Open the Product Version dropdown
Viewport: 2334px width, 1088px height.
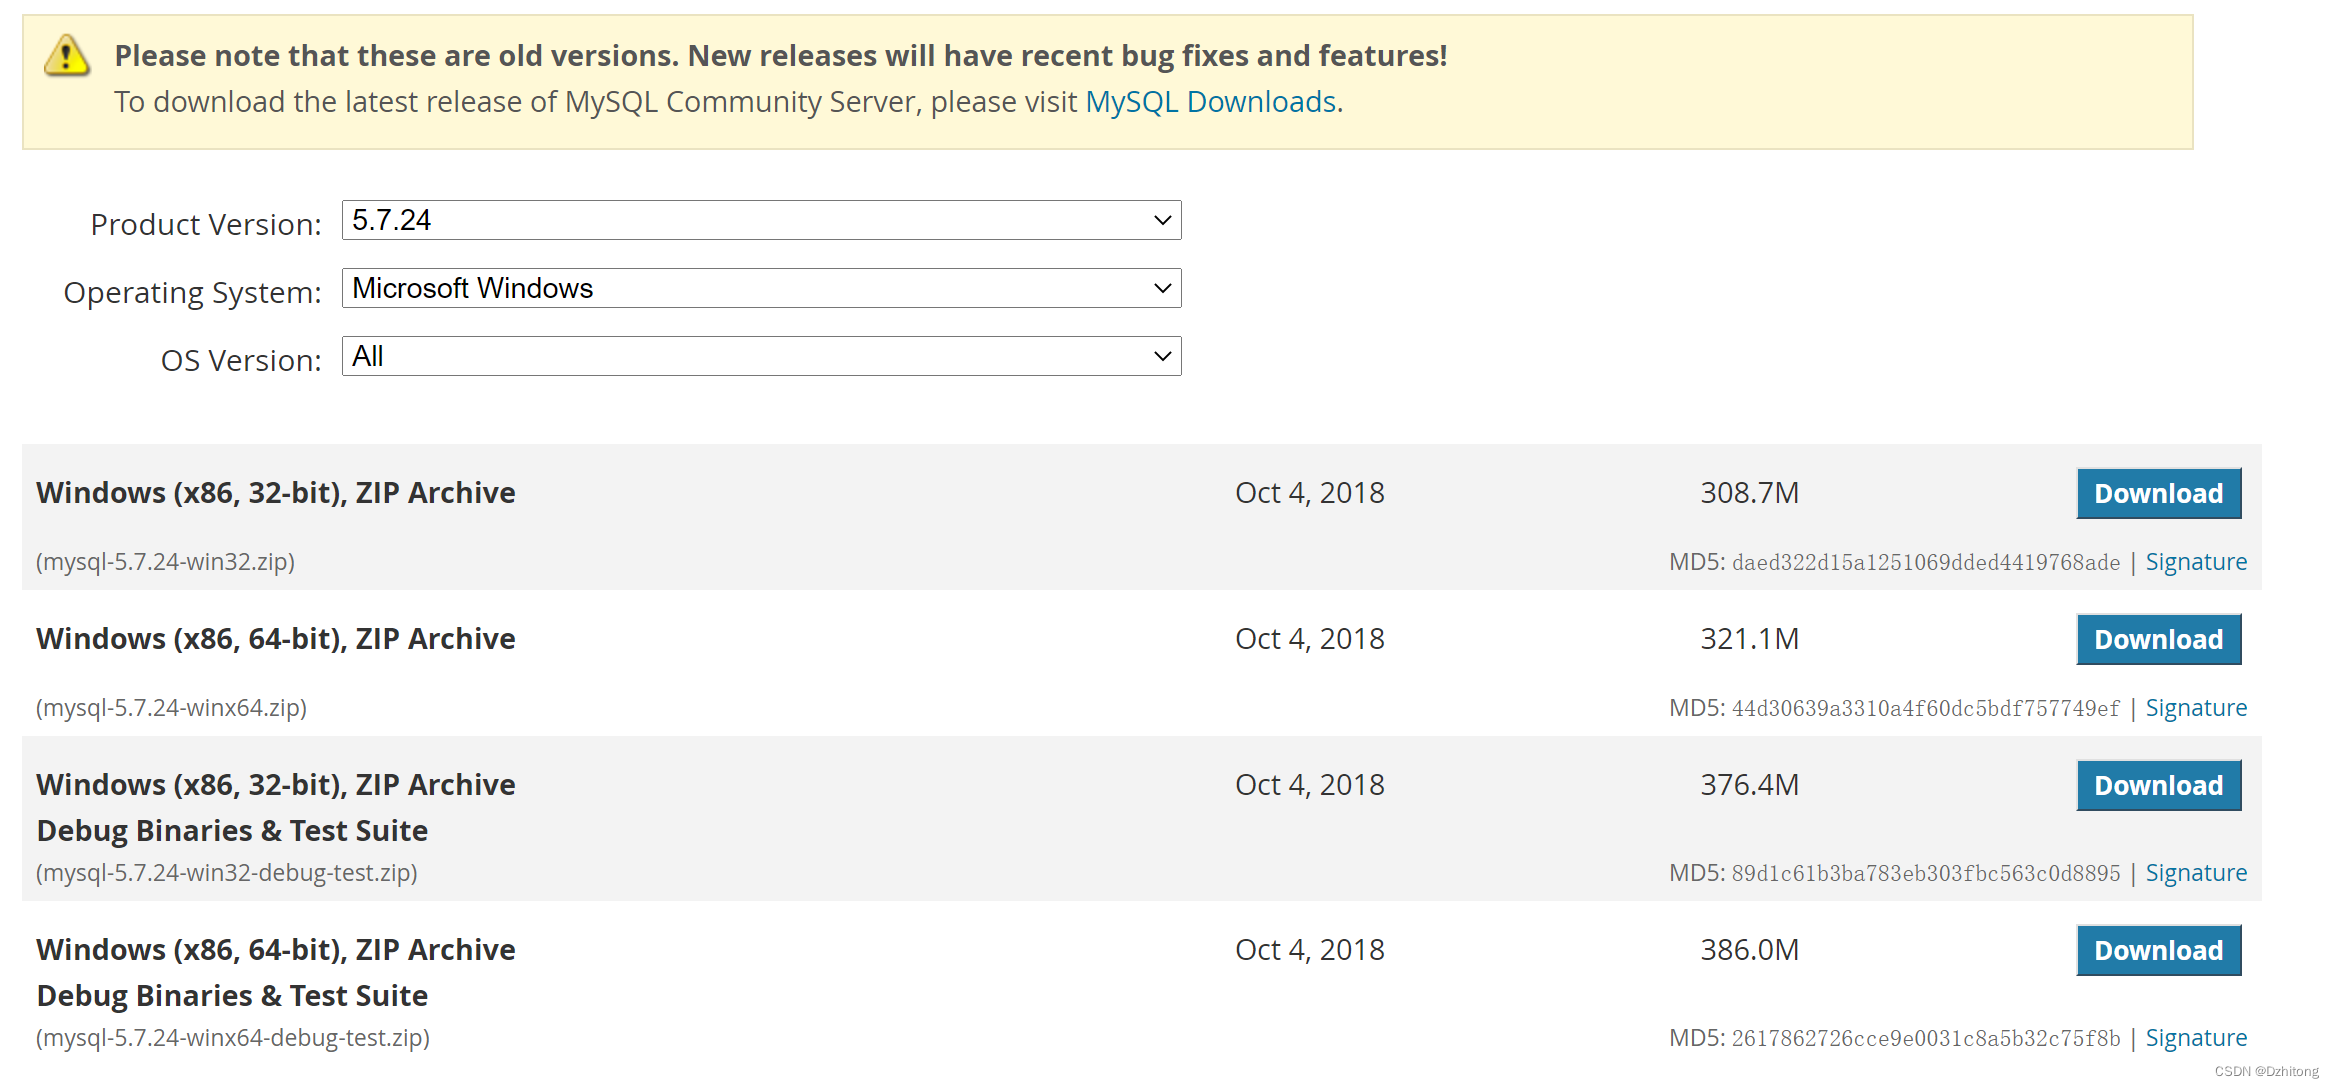(x=760, y=220)
